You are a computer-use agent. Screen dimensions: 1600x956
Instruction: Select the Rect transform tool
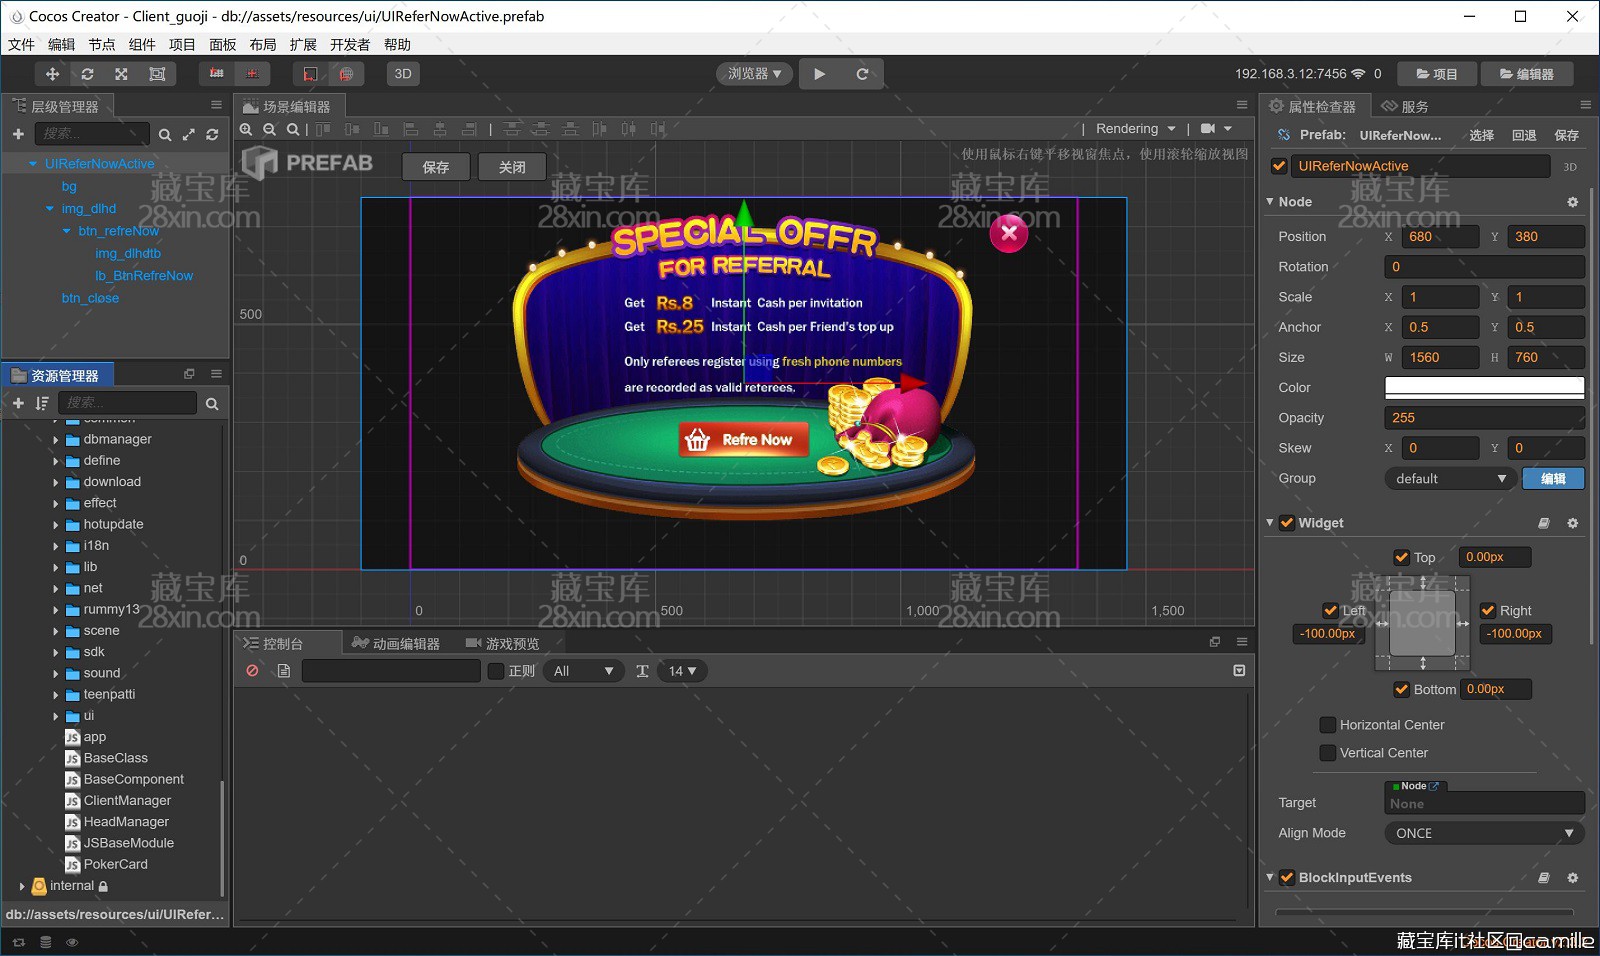pos(157,74)
